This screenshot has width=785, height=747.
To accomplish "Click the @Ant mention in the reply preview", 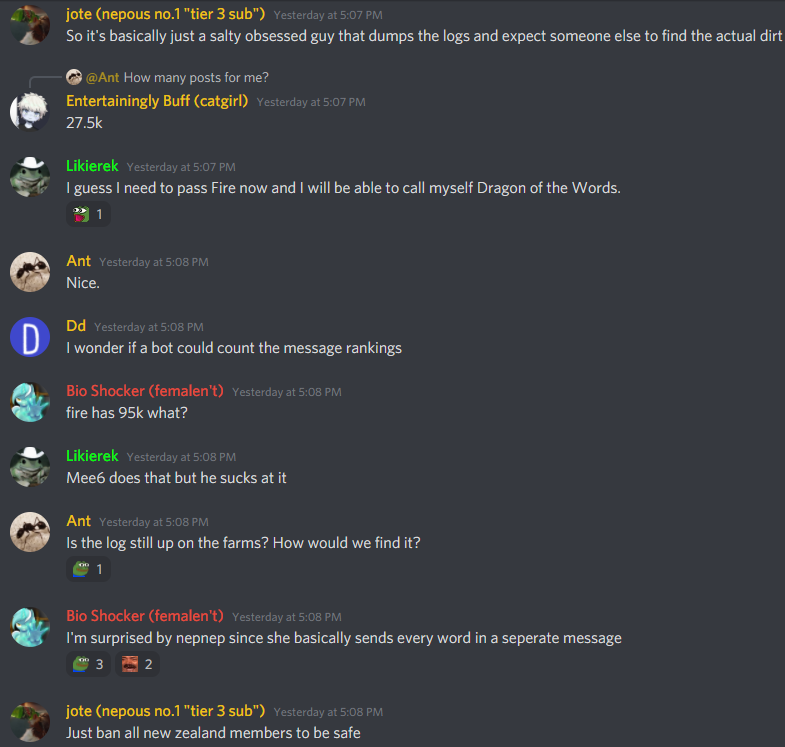I will click(x=103, y=78).
